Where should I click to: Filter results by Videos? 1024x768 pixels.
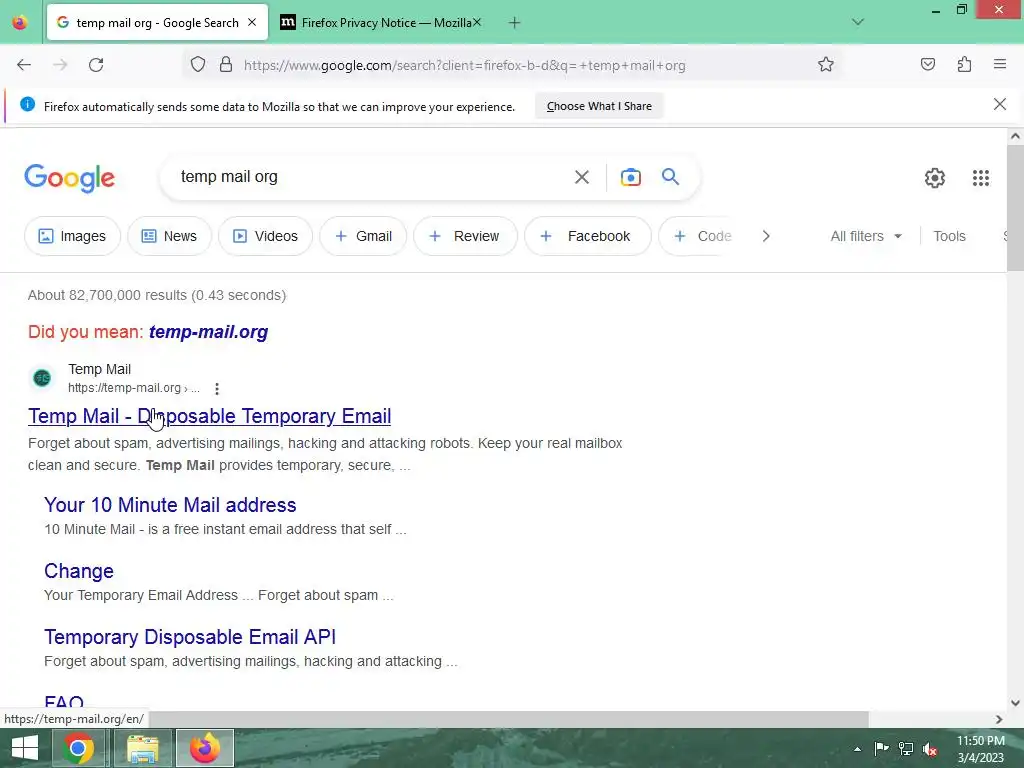click(265, 236)
